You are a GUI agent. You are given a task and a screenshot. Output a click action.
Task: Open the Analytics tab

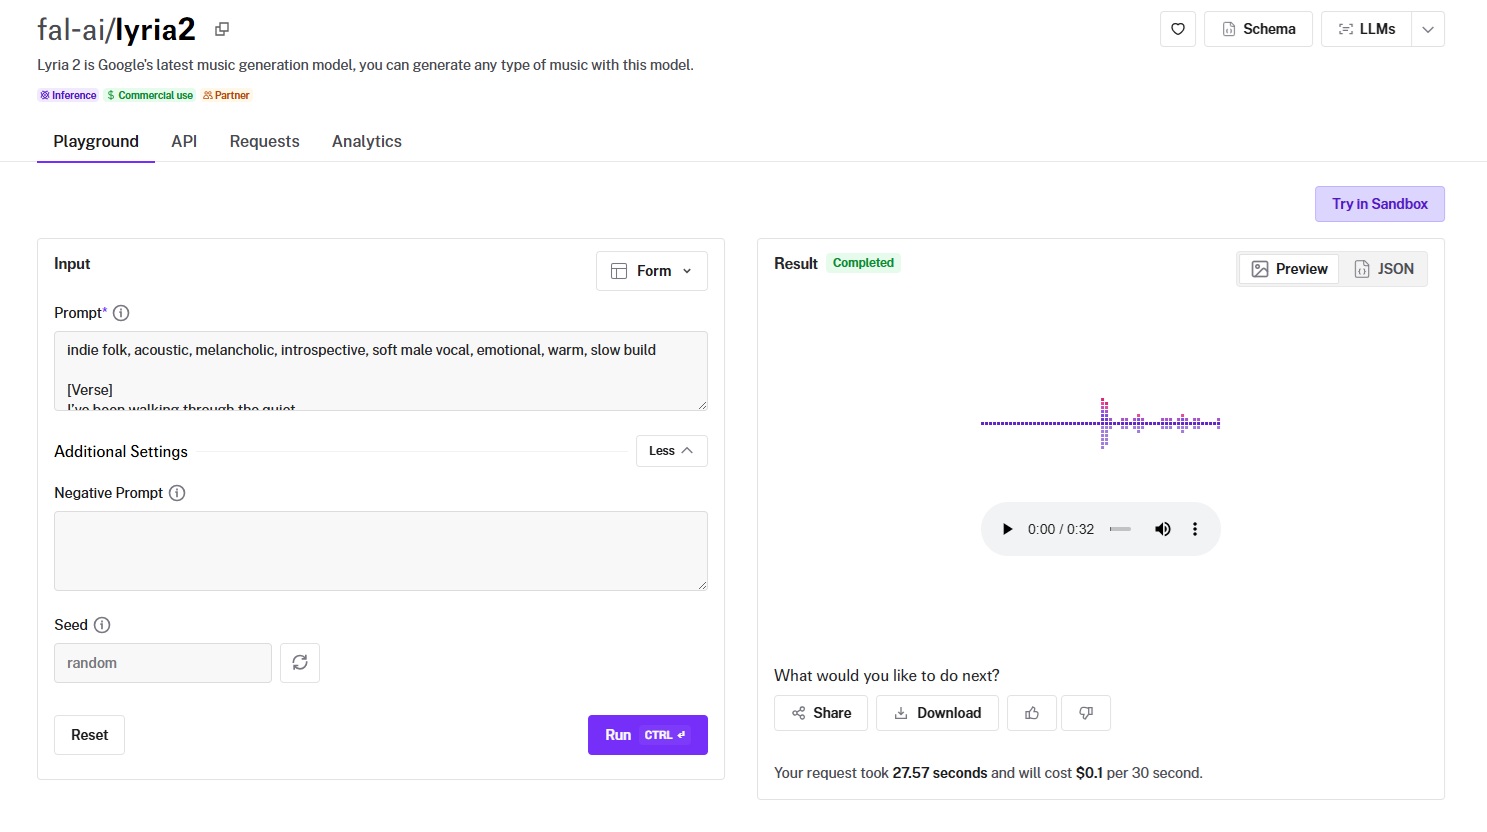(x=367, y=141)
